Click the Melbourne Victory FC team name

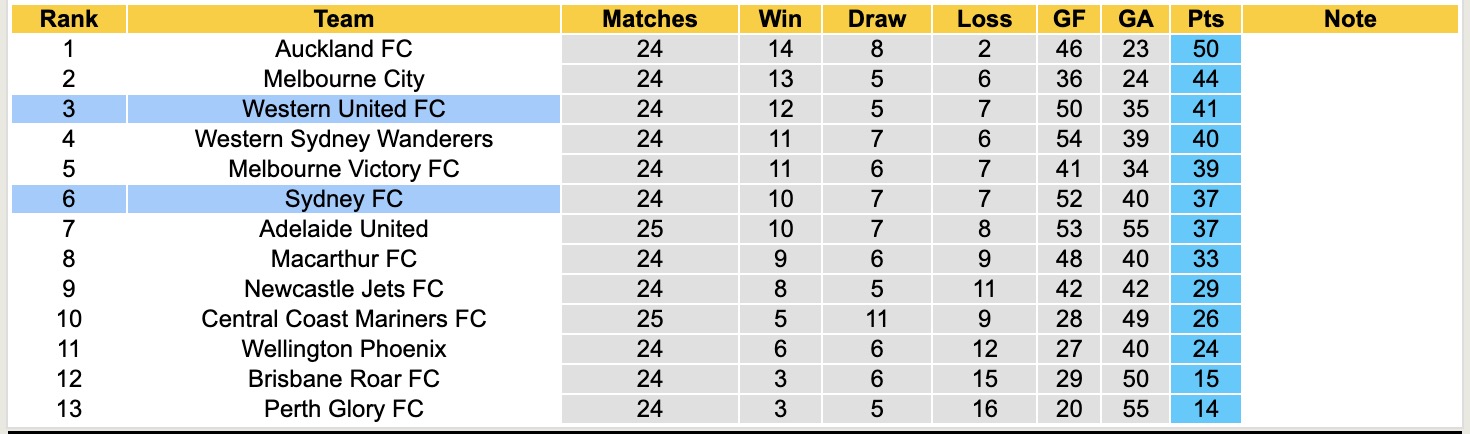coord(343,169)
